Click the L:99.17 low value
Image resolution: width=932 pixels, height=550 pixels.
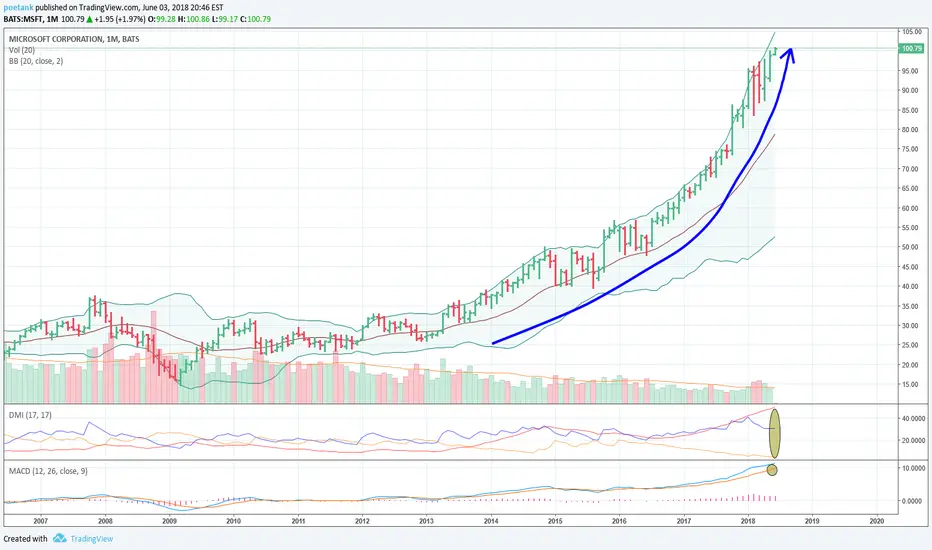click(x=225, y=19)
